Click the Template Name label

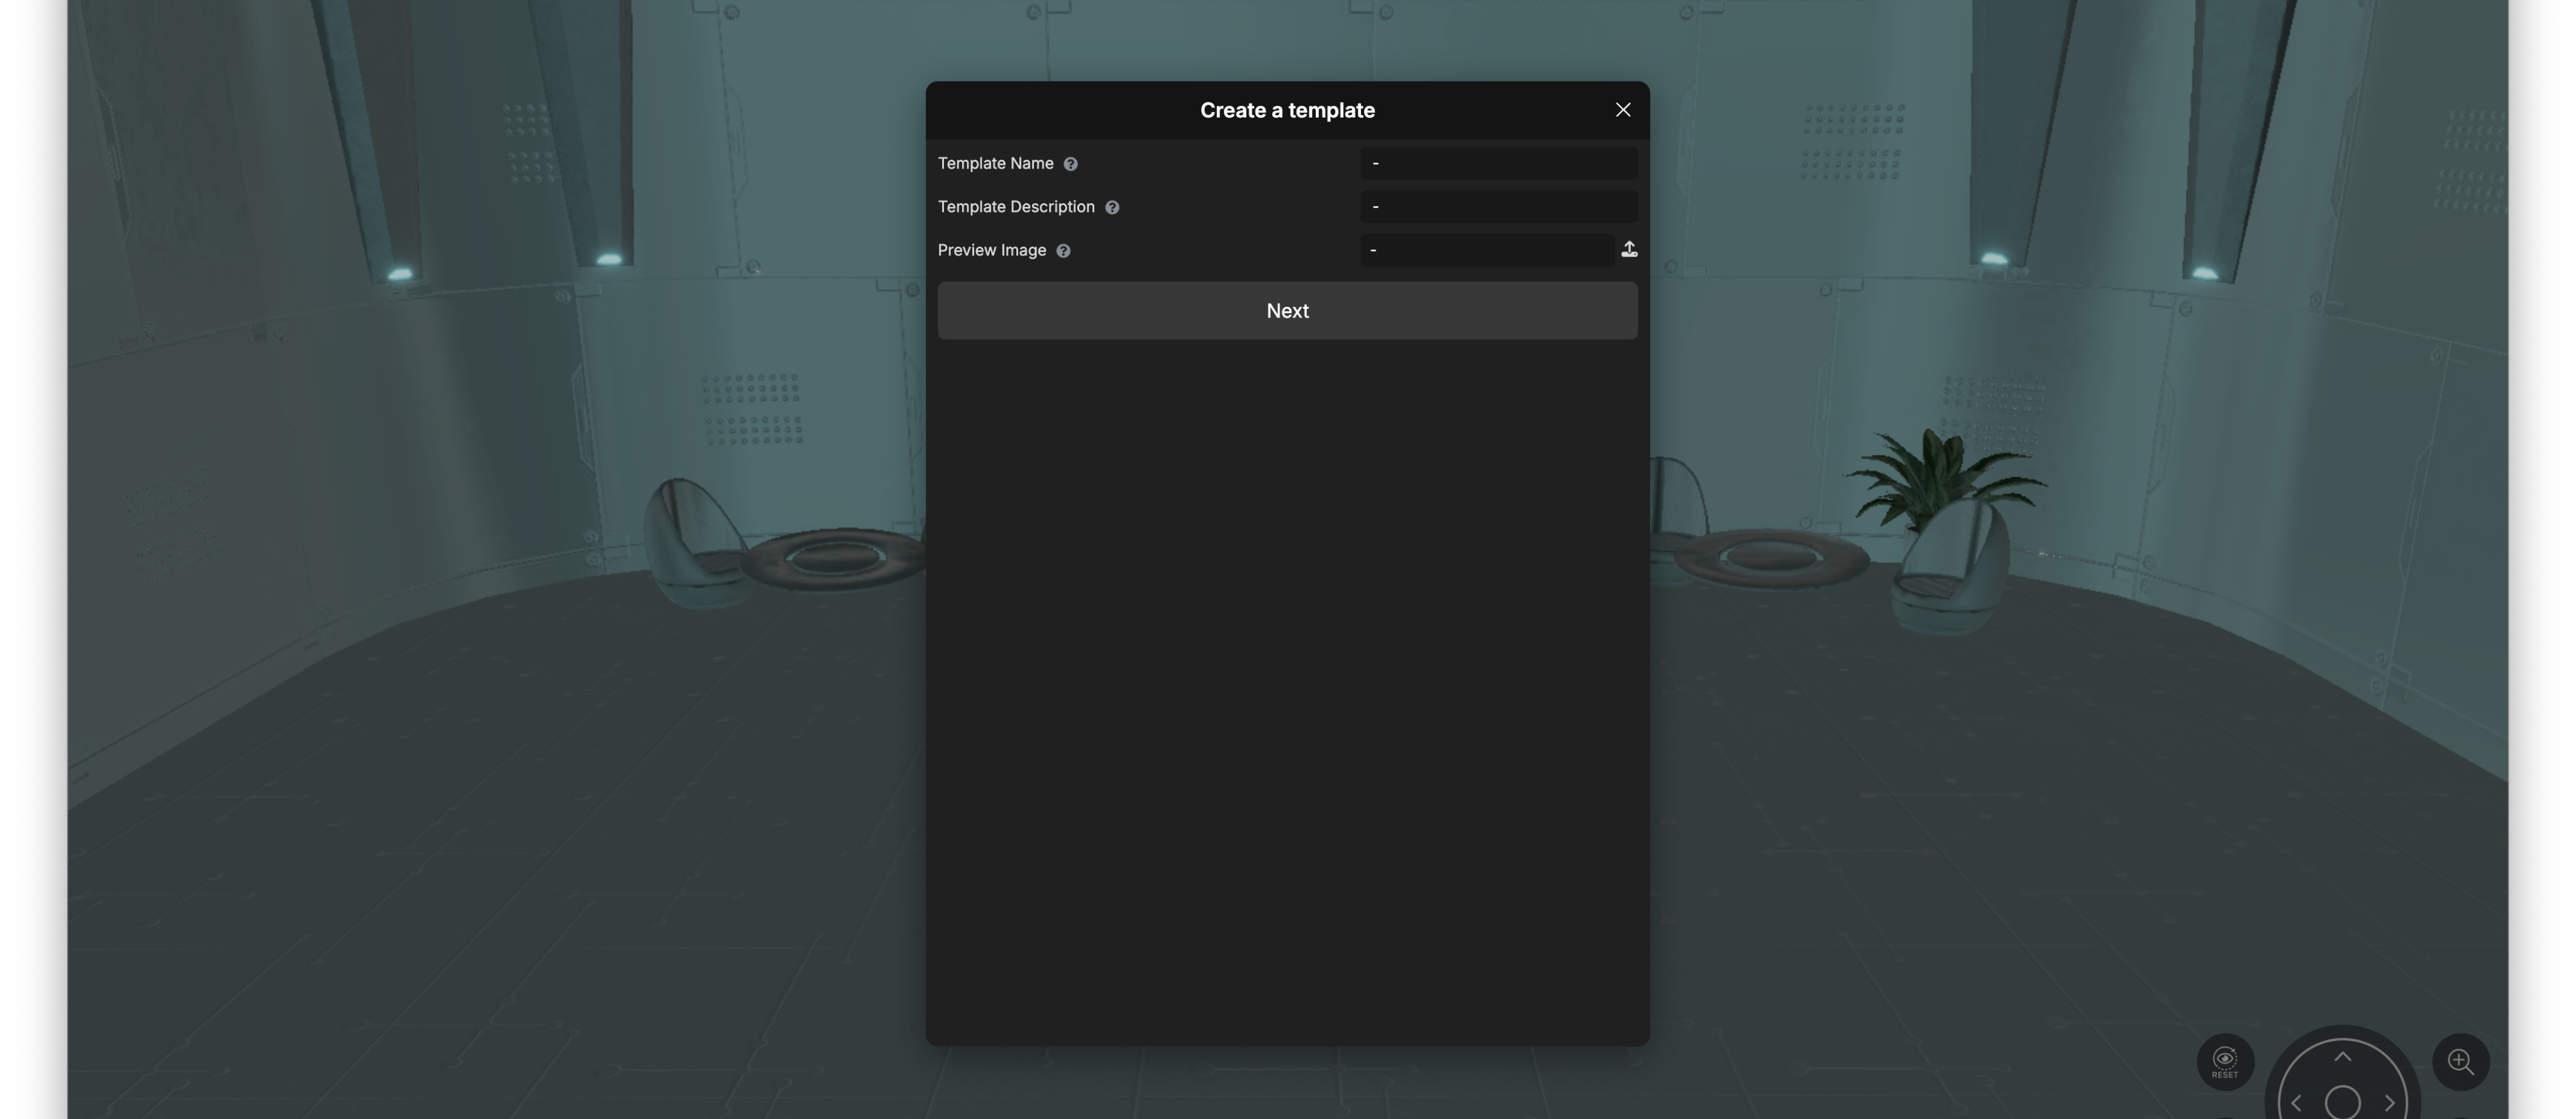[995, 164]
